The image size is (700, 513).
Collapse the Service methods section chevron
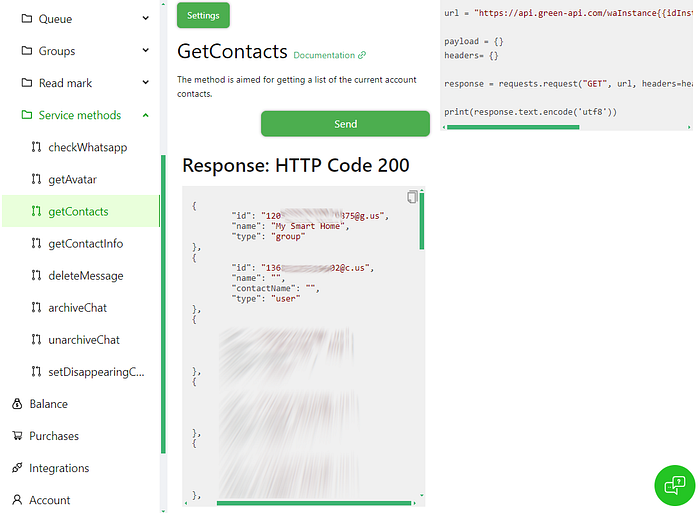146,115
